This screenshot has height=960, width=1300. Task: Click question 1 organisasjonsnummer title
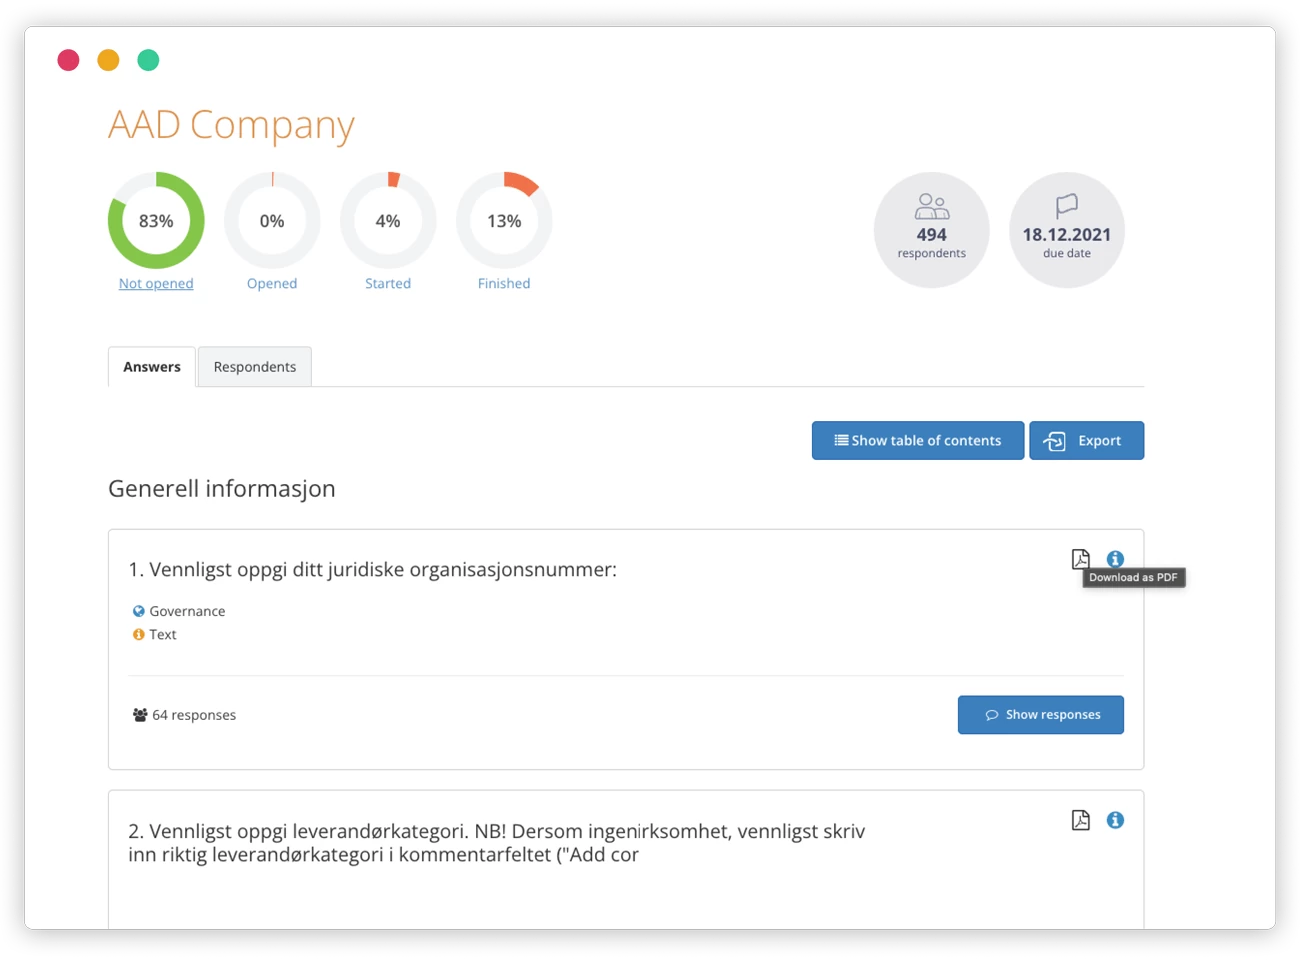pyautogui.click(x=373, y=570)
